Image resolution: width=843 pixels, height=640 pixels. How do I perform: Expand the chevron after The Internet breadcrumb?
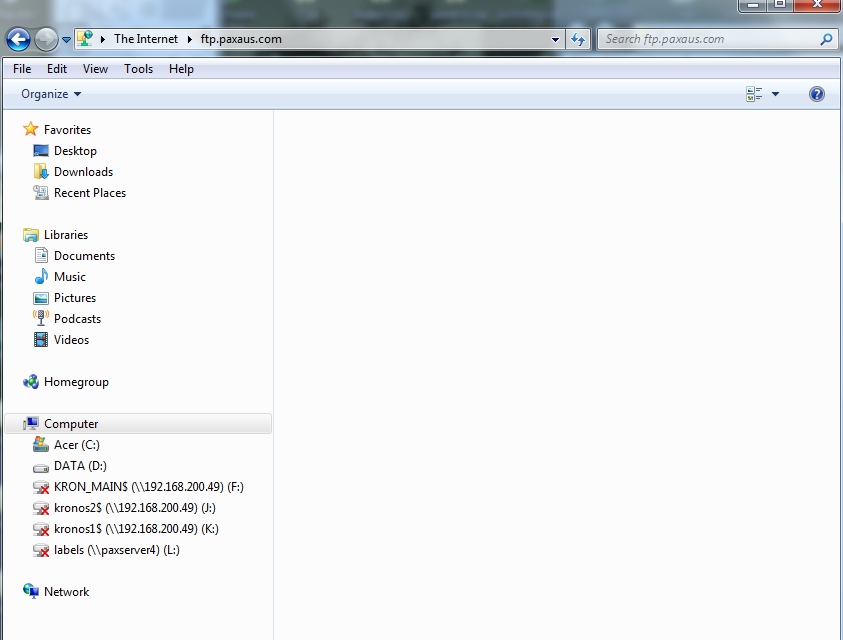click(189, 39)
